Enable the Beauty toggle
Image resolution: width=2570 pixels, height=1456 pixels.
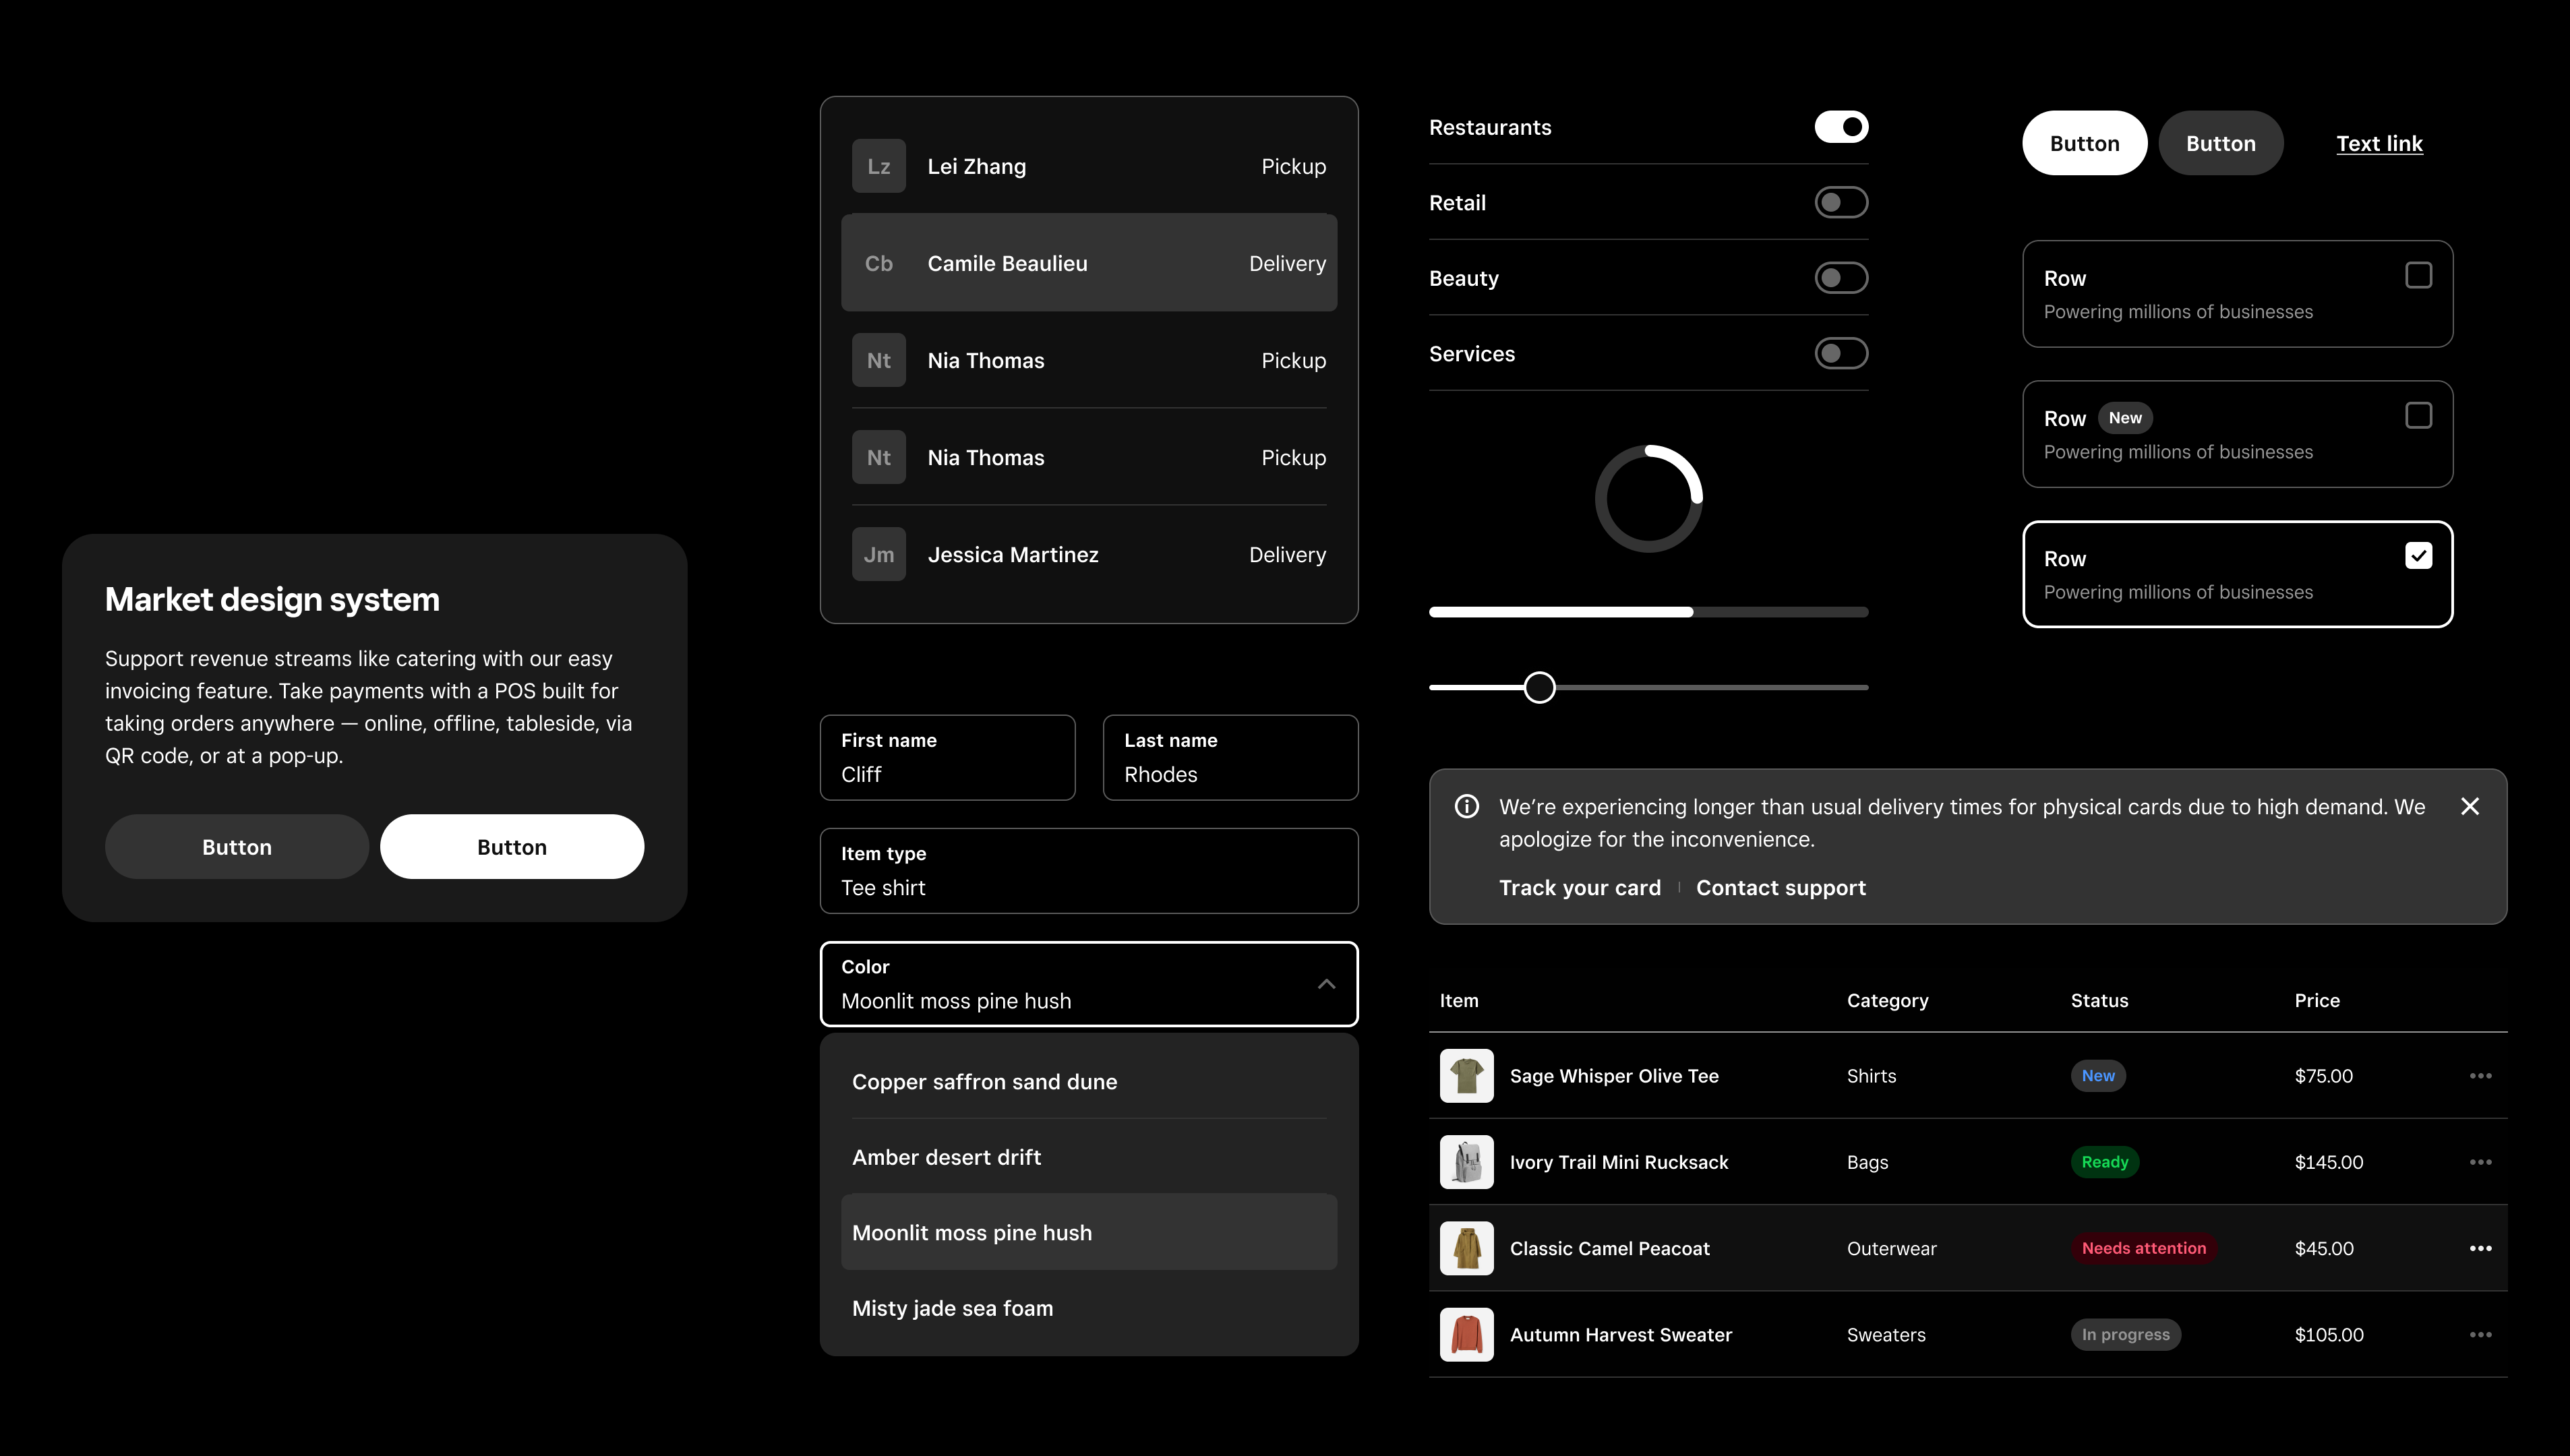[x=1841, y=278]
